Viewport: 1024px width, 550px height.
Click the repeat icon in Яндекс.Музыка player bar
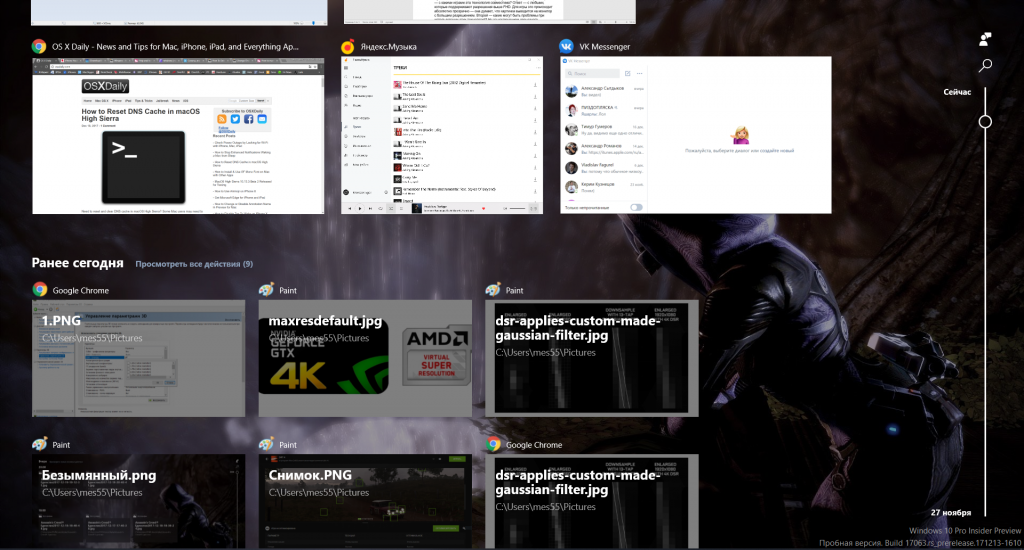click(381, 208)
